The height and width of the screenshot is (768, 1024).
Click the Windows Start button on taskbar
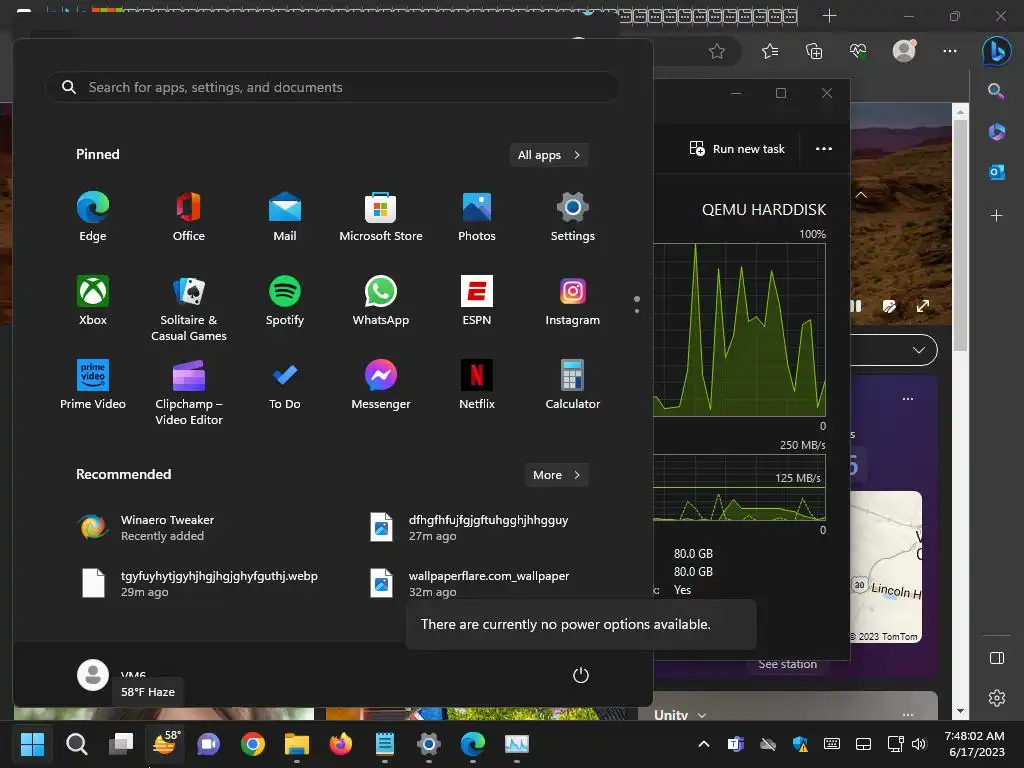pyautogui.click(x=32, y=744)
